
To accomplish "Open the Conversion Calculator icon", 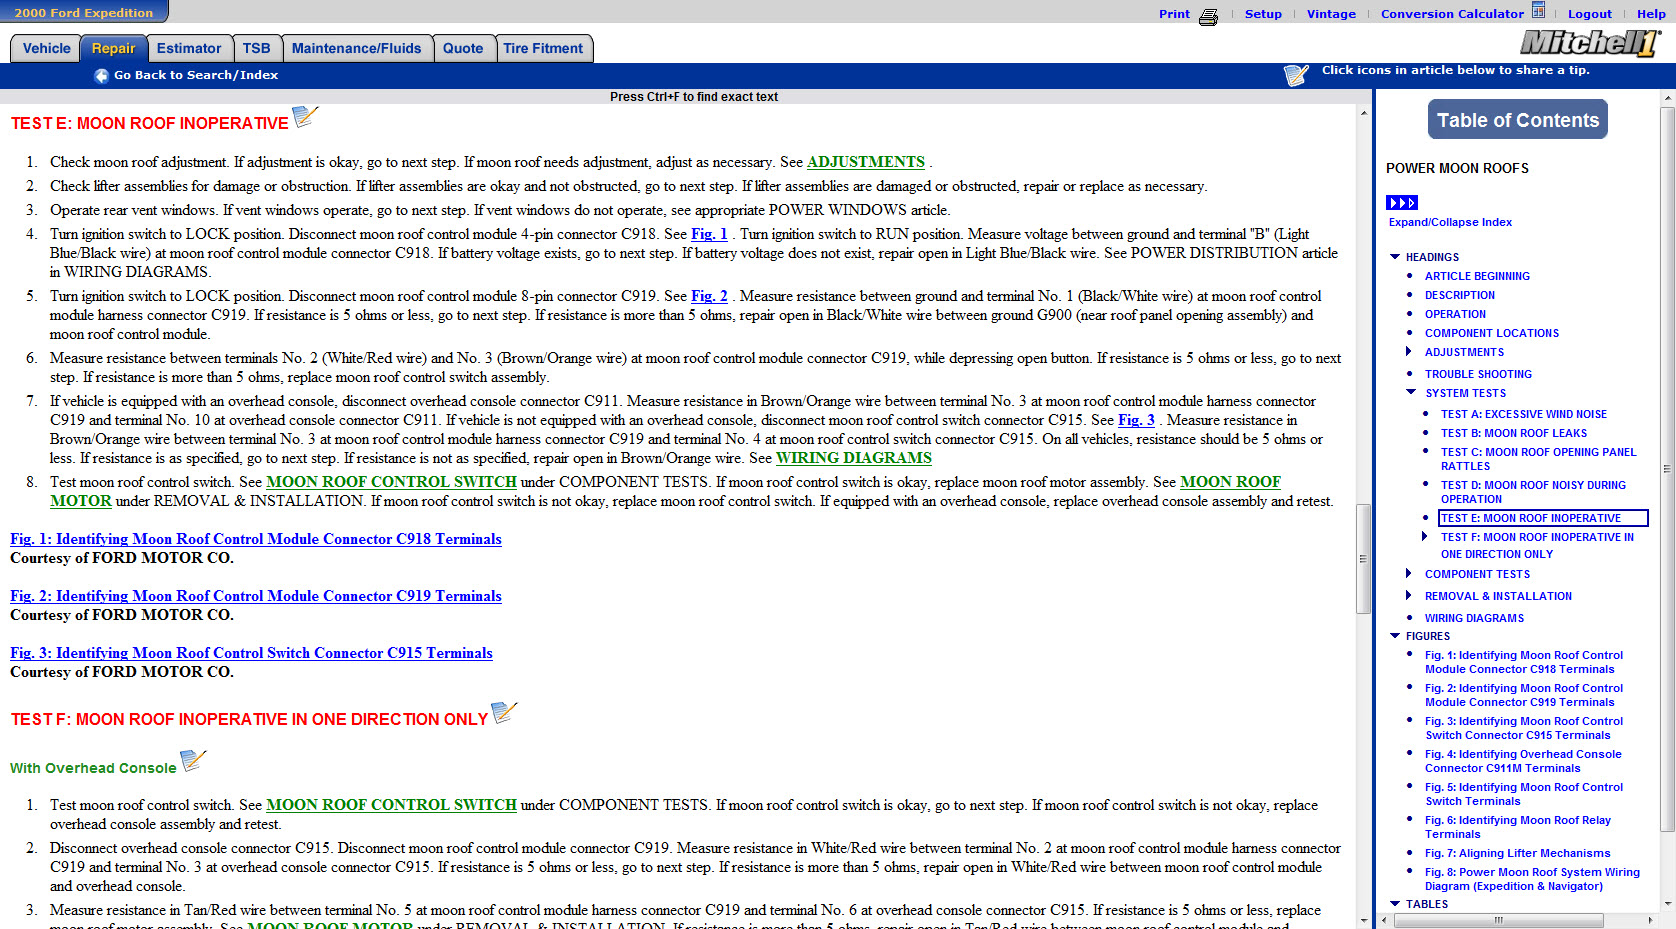I will coord(1538,11).
